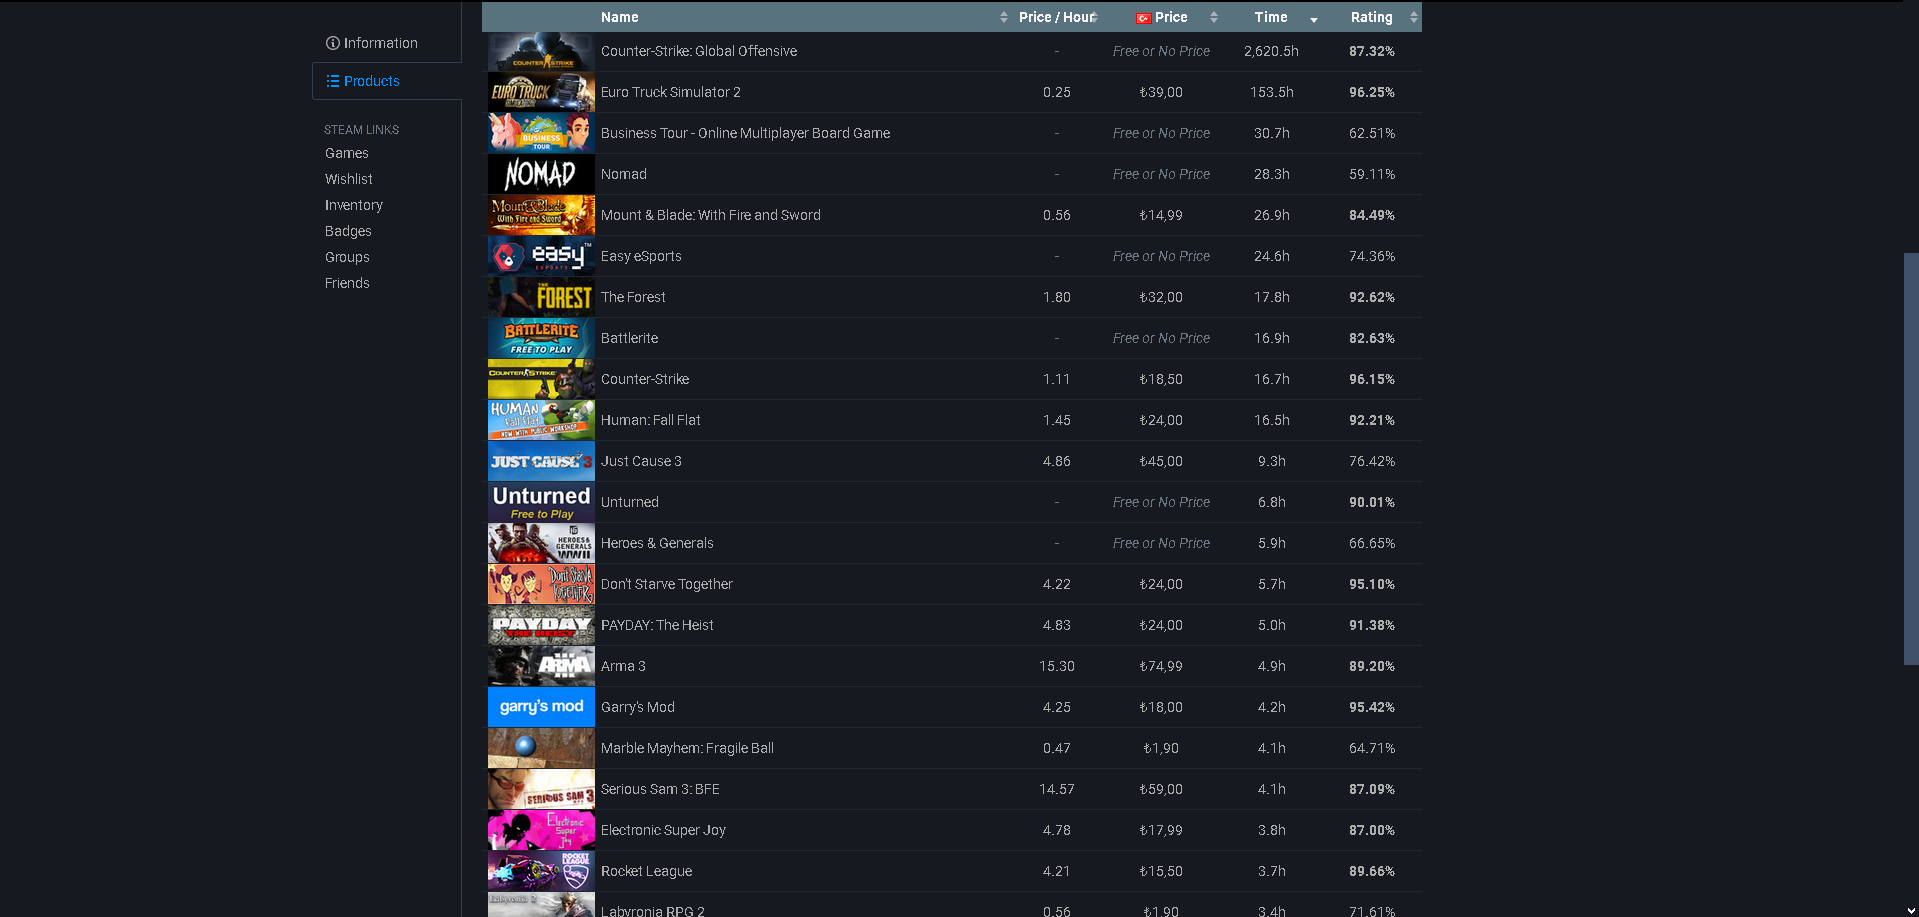
Task: Click Heroes & Generals thumbnail
Action: point(541,543)
